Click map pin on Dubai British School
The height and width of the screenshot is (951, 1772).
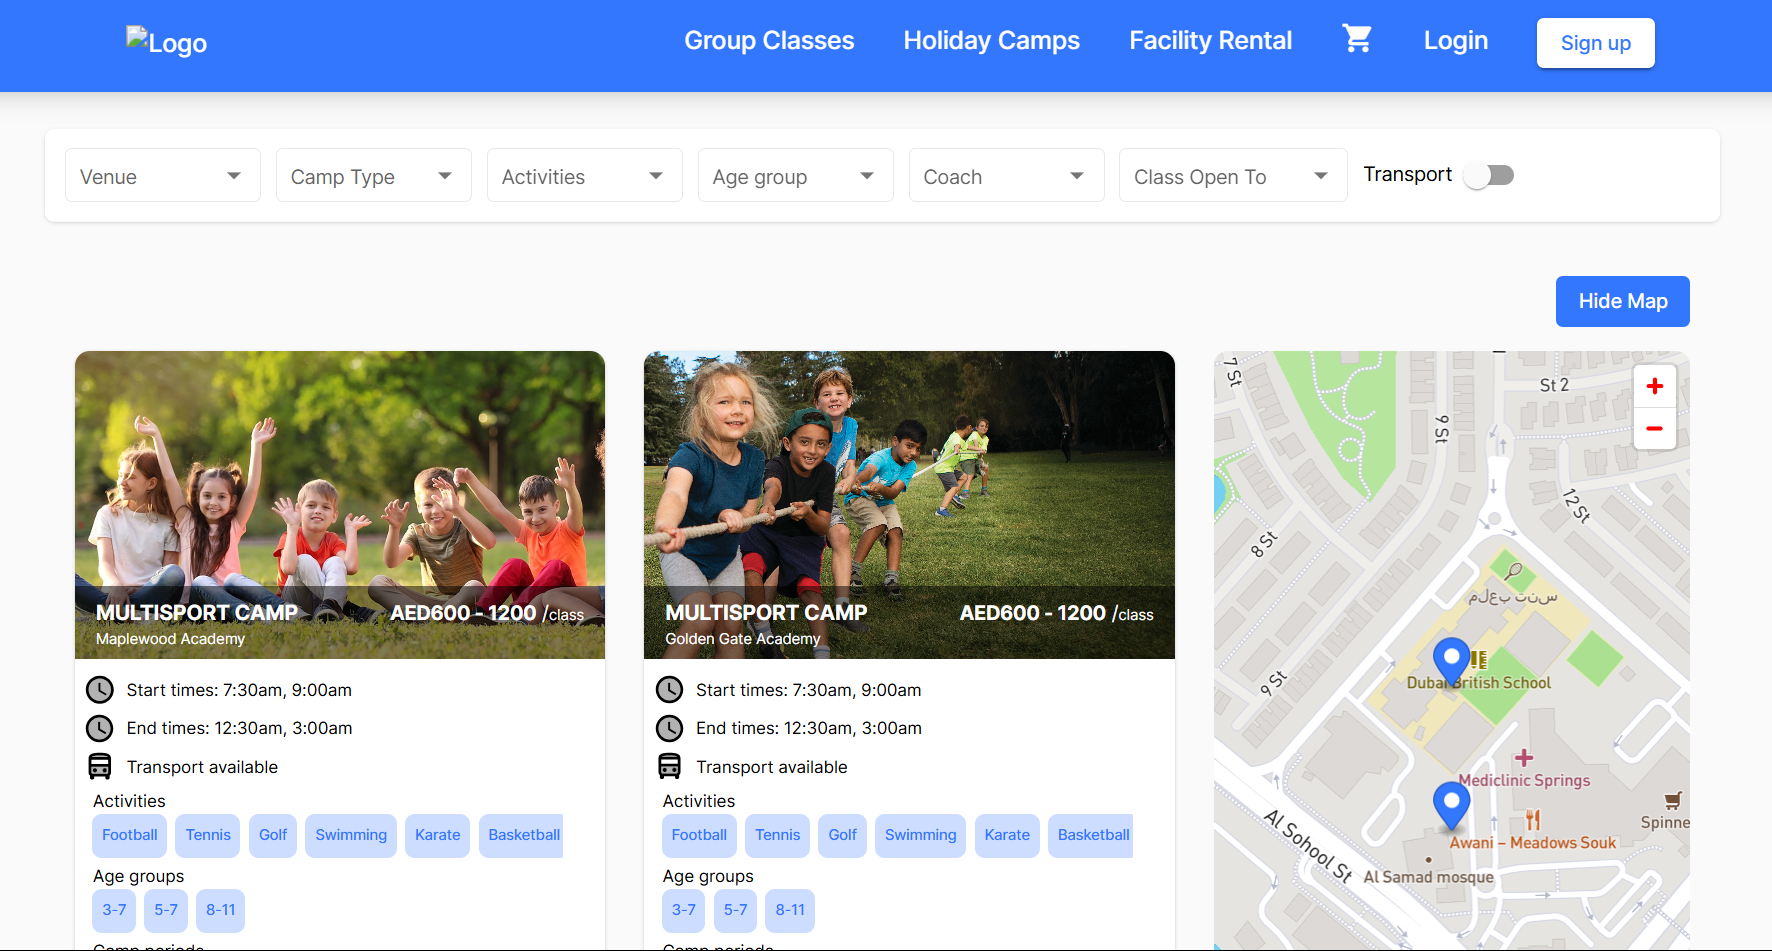point(1451,660)
